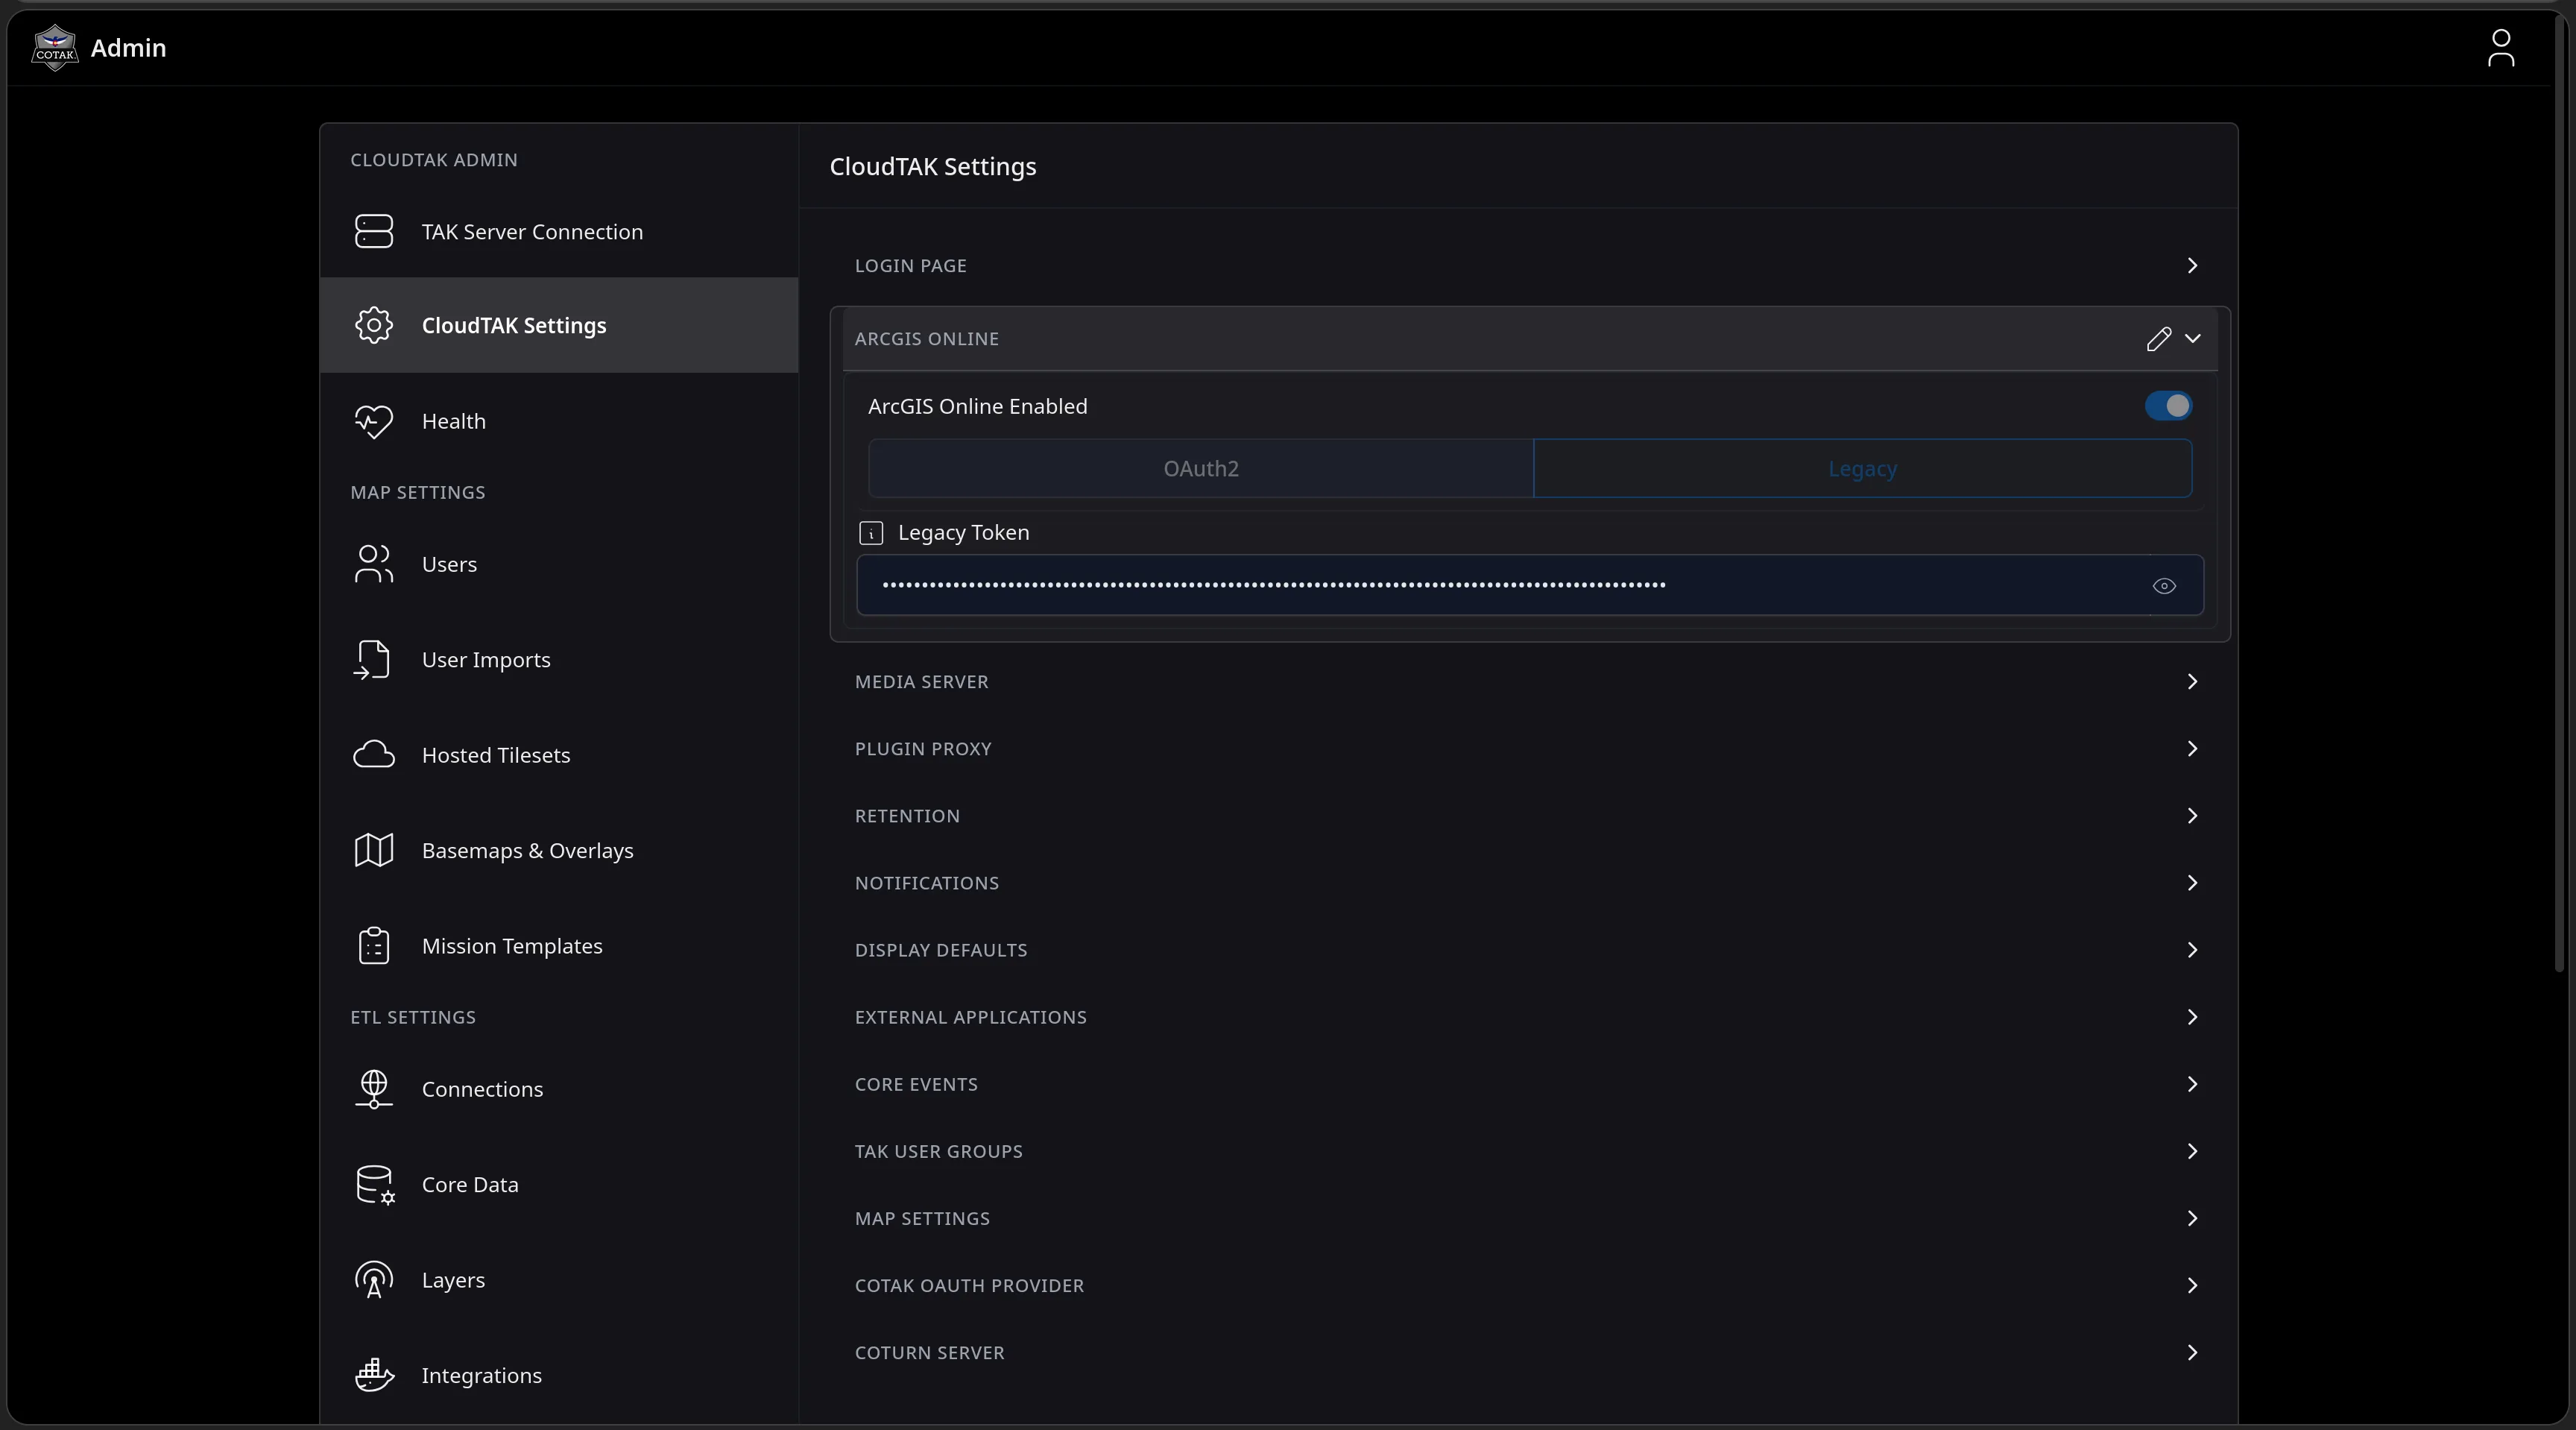Click the CloudTAK Settings gear icon

pos(374,325)
